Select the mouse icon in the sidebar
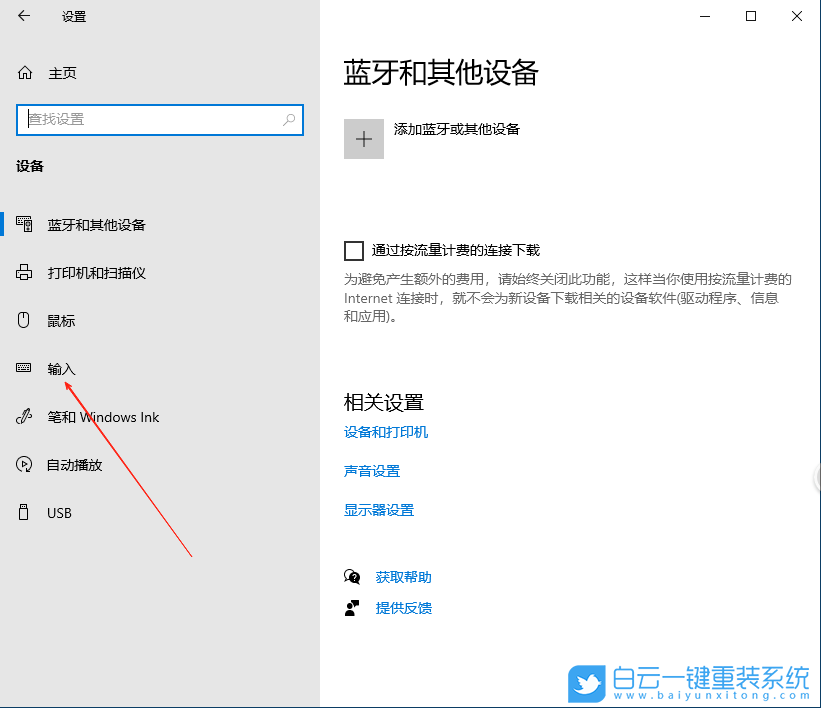The image size is (821, 708). coord(22,320)
